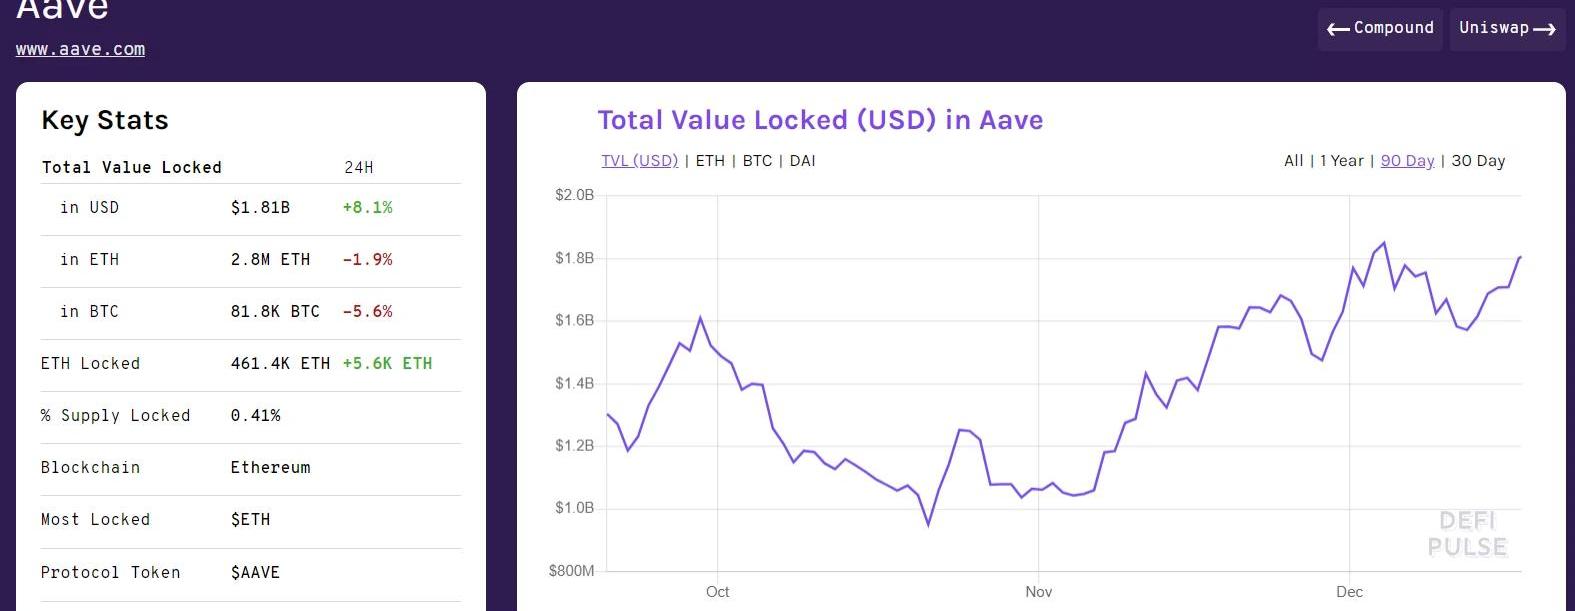Click the $AAVE protocol token value

click(x=255, y=573)
